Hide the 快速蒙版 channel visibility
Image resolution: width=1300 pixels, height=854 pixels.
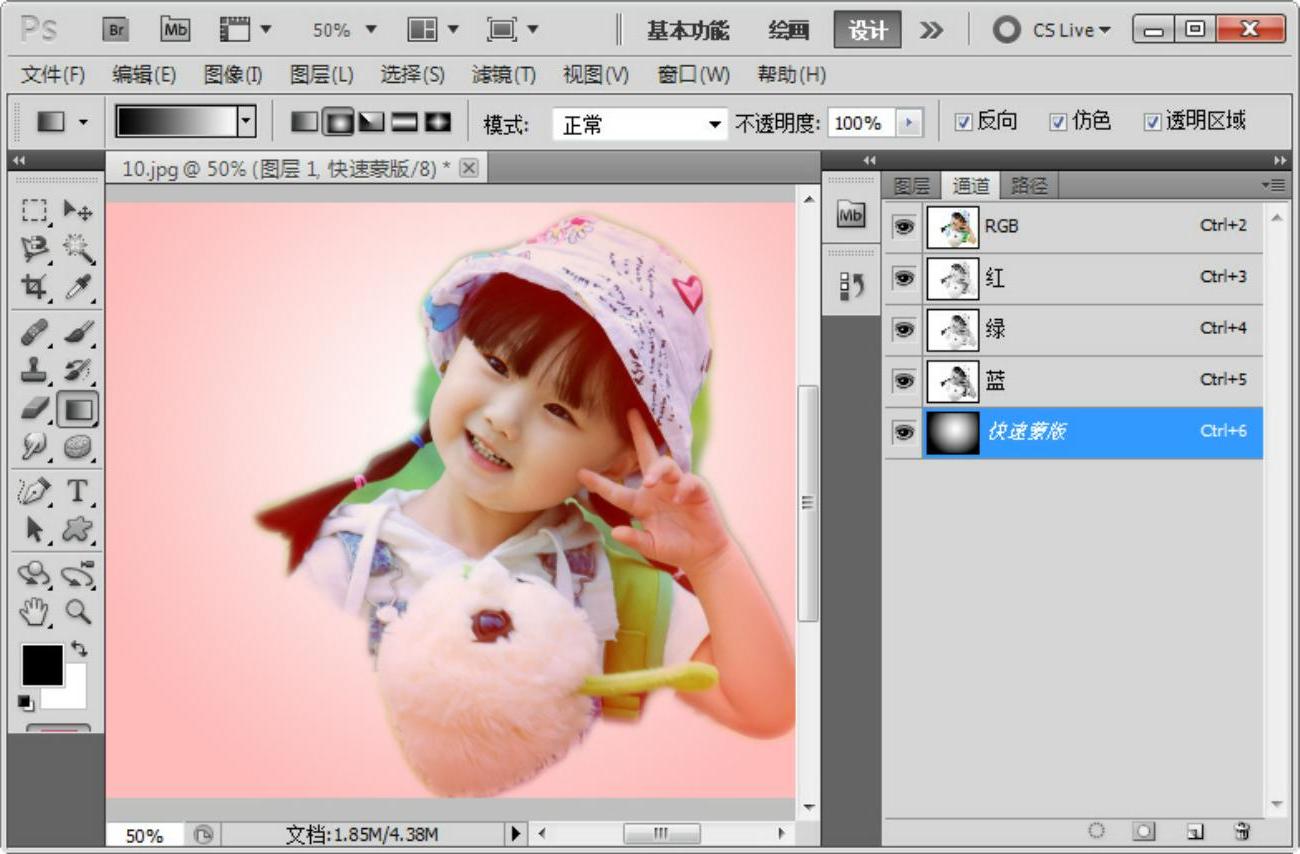904,432
